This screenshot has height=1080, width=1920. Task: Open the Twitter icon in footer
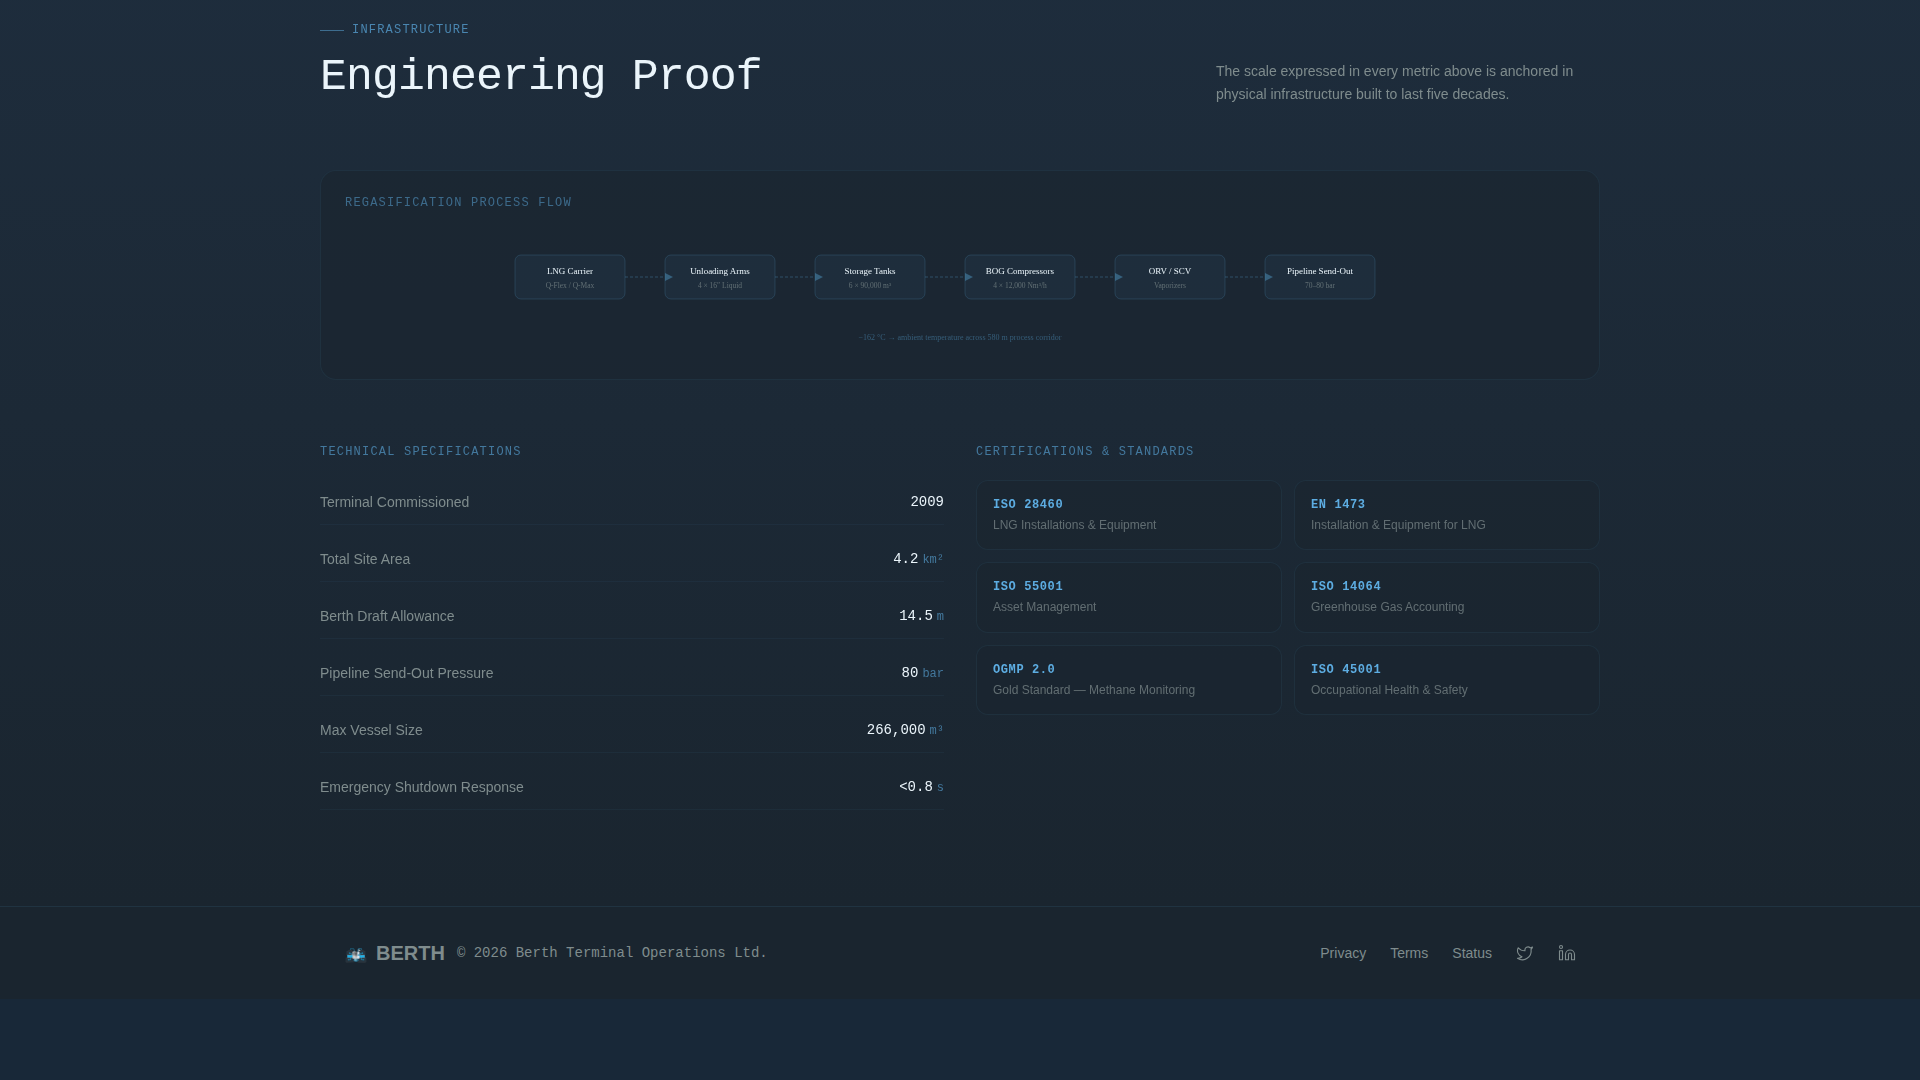click(1524, 953)
